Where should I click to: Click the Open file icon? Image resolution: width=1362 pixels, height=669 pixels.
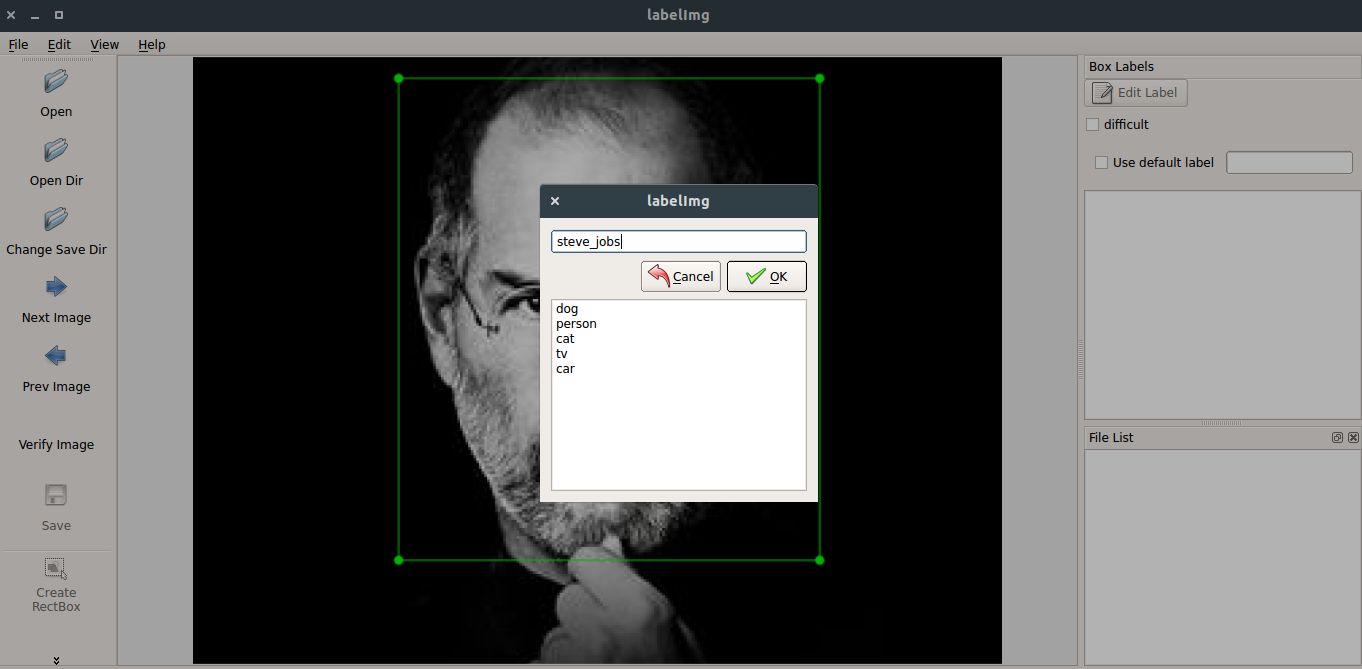point(56,81)
